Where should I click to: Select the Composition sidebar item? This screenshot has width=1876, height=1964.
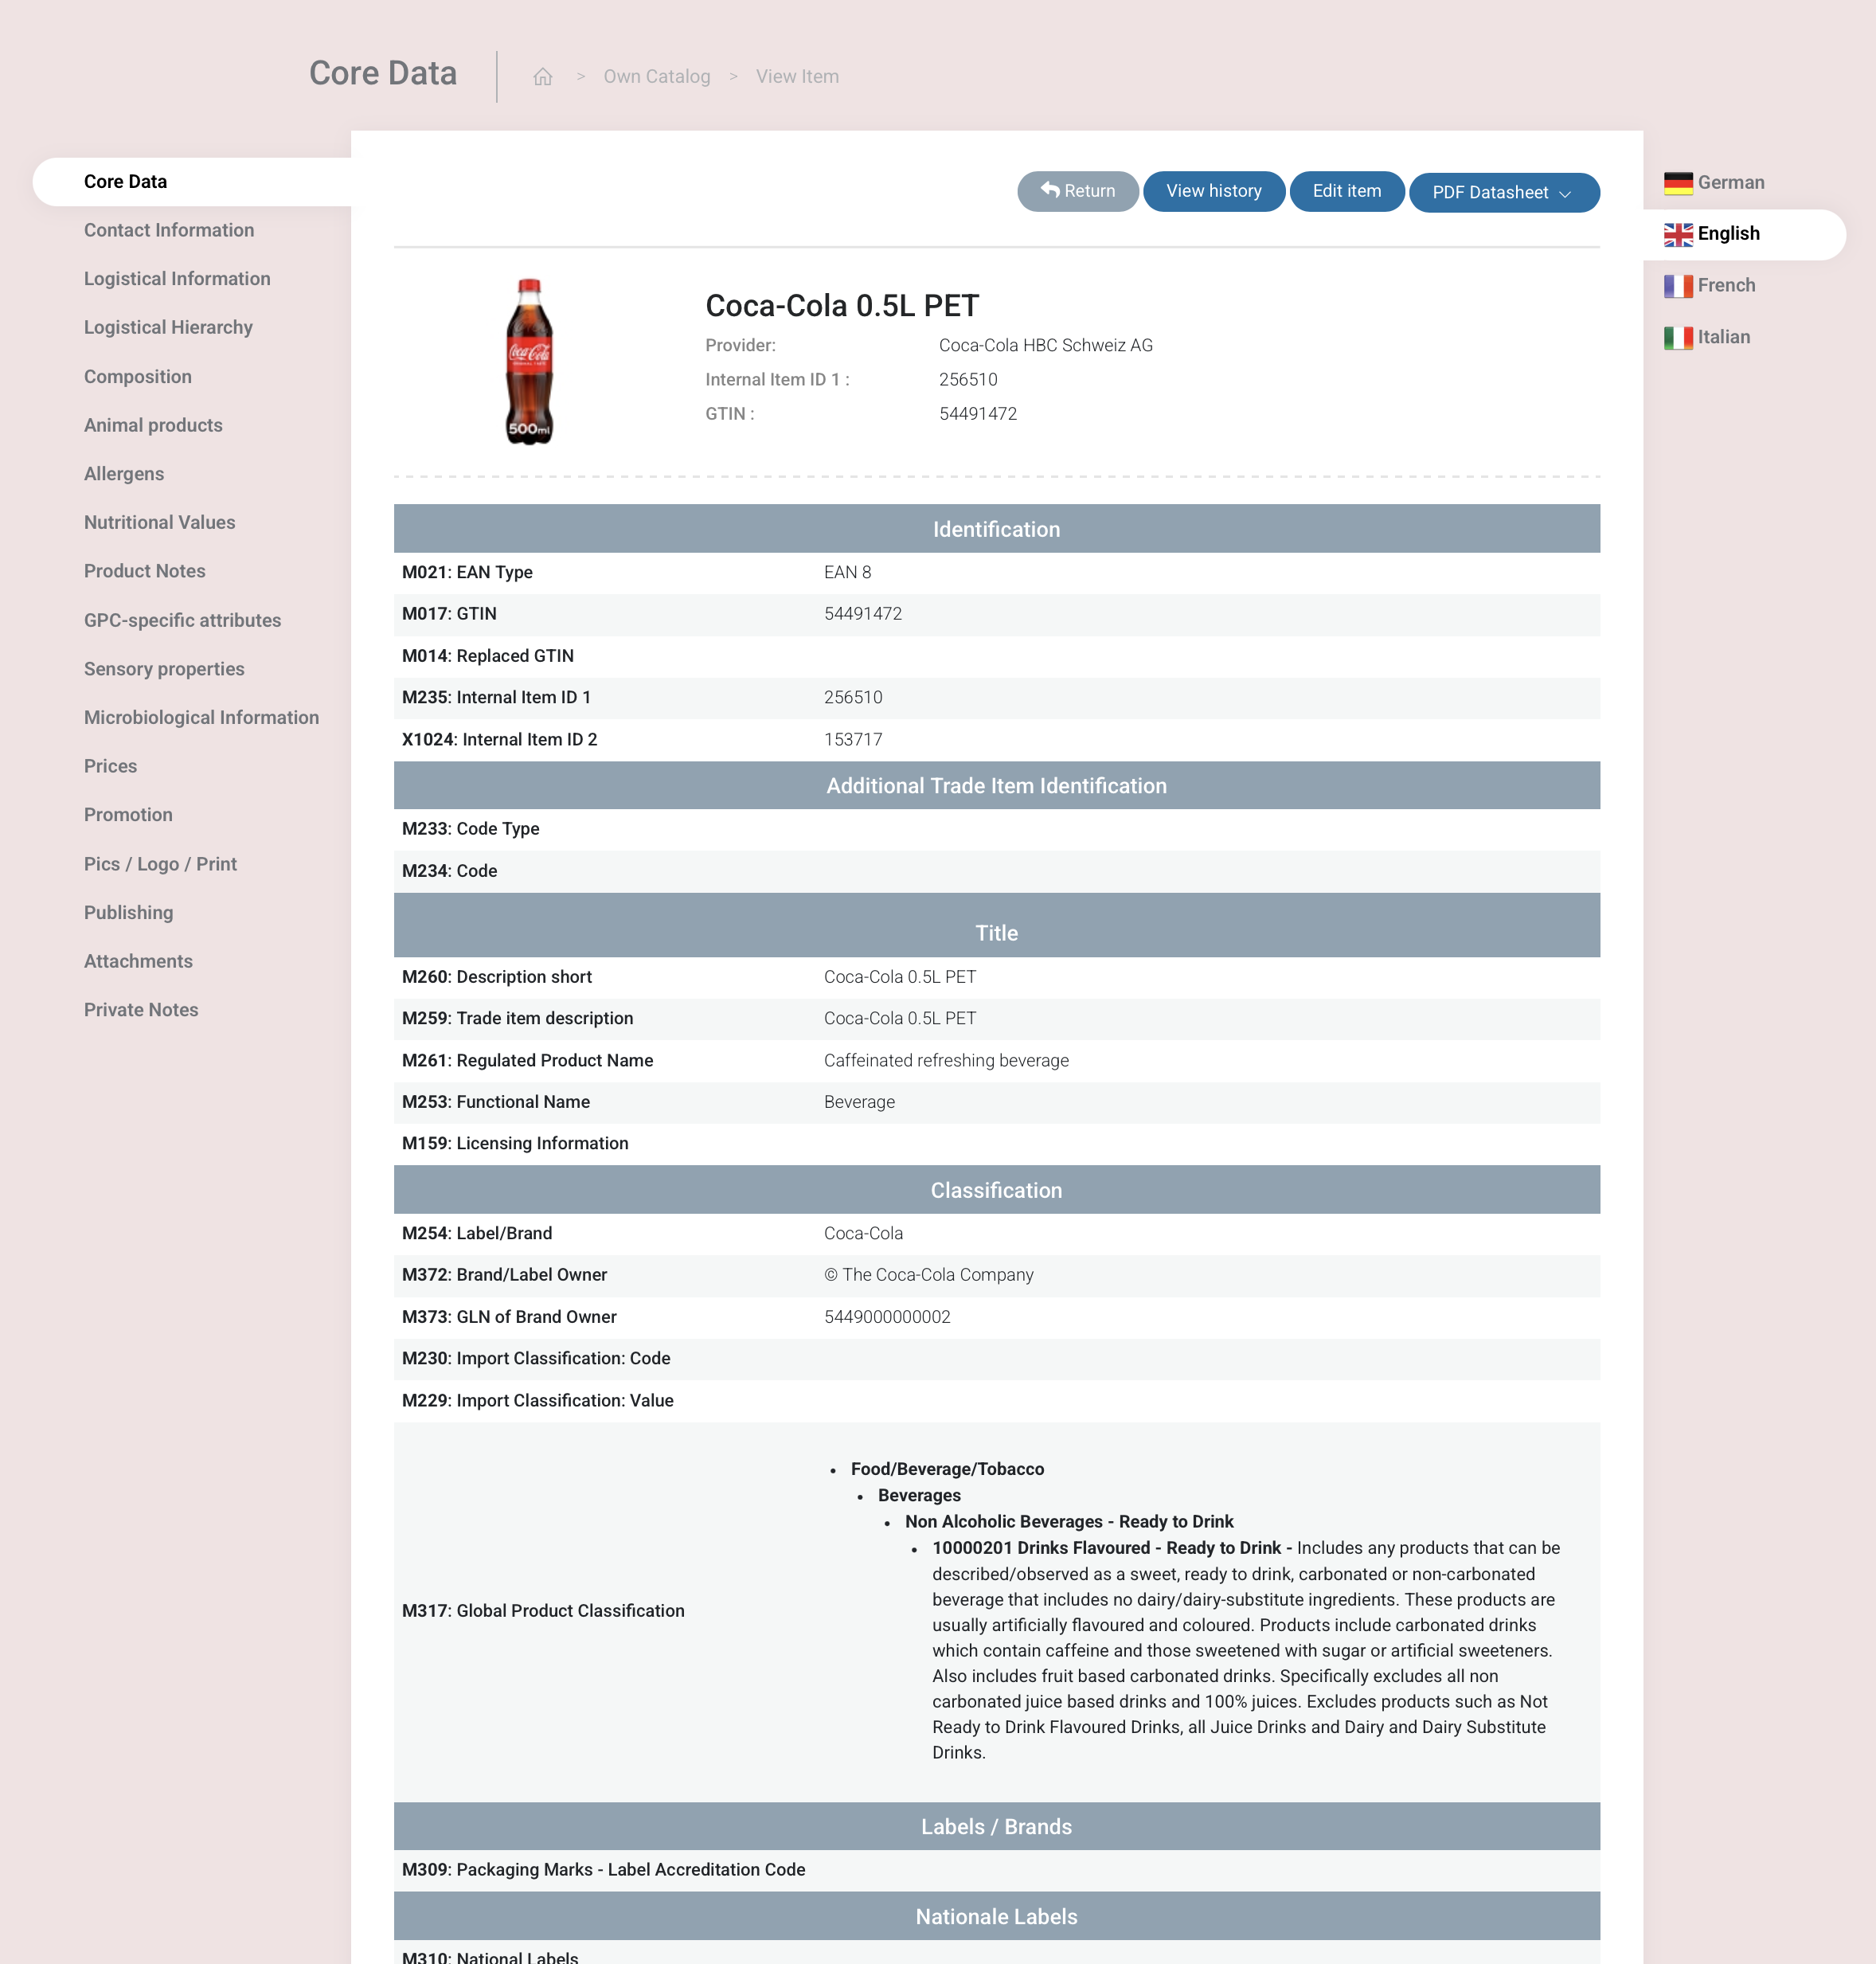(138, 377)
